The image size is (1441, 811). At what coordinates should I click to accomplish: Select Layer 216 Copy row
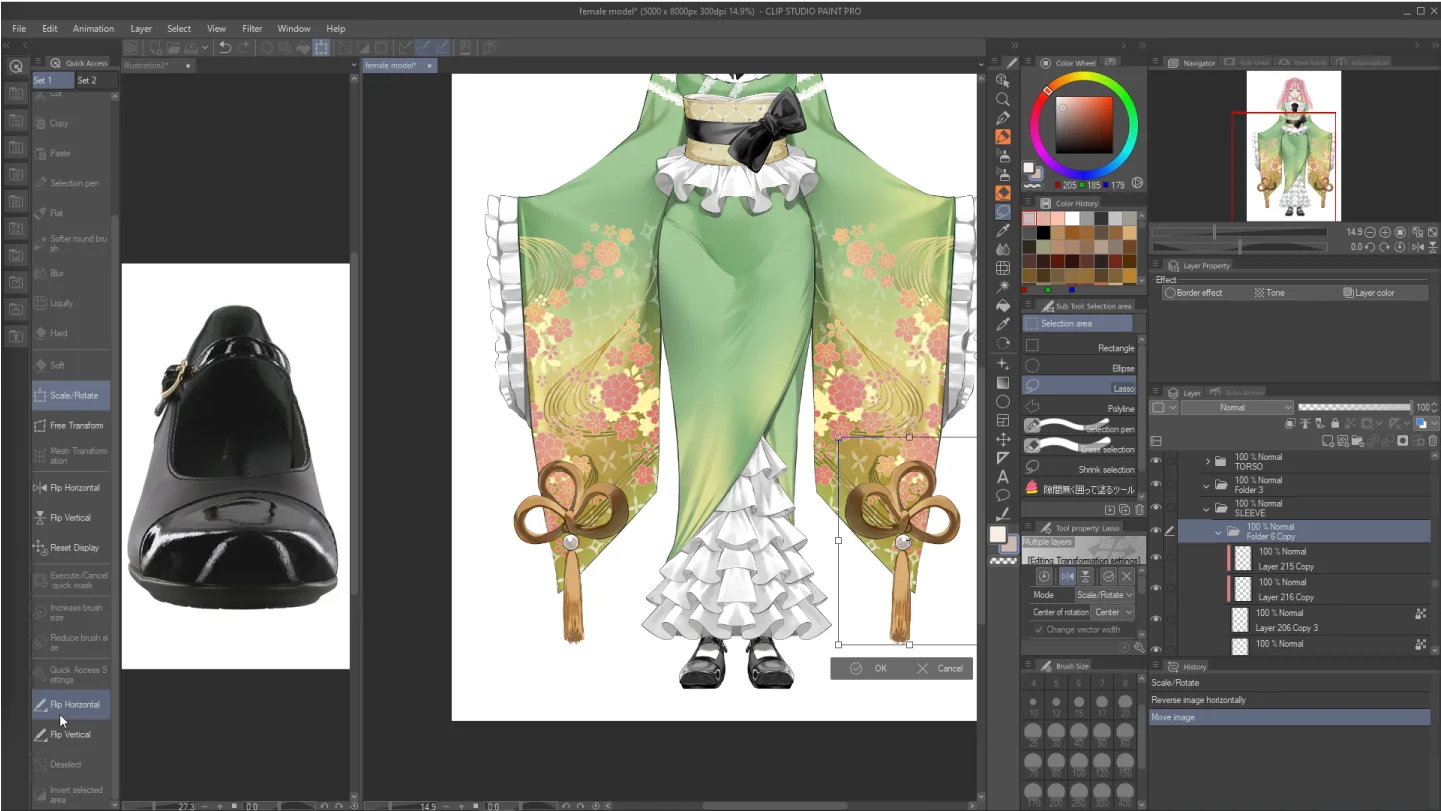click(1304, 589)
